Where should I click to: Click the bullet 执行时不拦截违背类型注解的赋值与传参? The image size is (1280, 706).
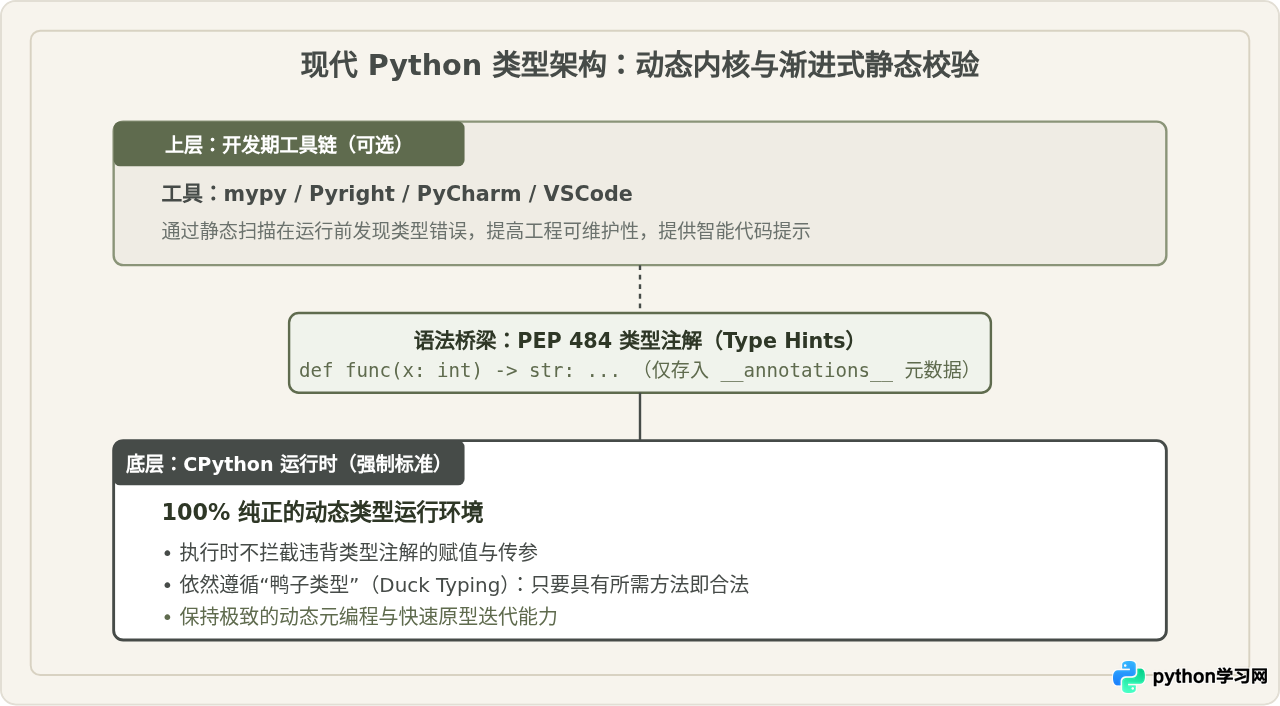point(351,552)
